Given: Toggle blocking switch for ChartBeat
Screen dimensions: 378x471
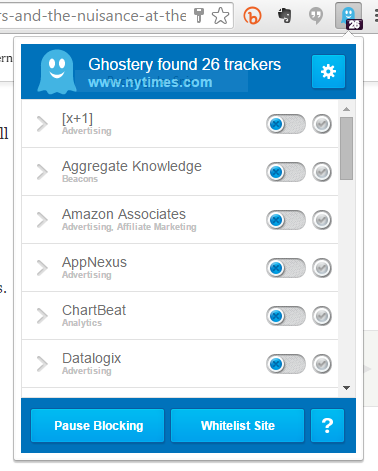Looking at the screenshot, I should 286,316.
